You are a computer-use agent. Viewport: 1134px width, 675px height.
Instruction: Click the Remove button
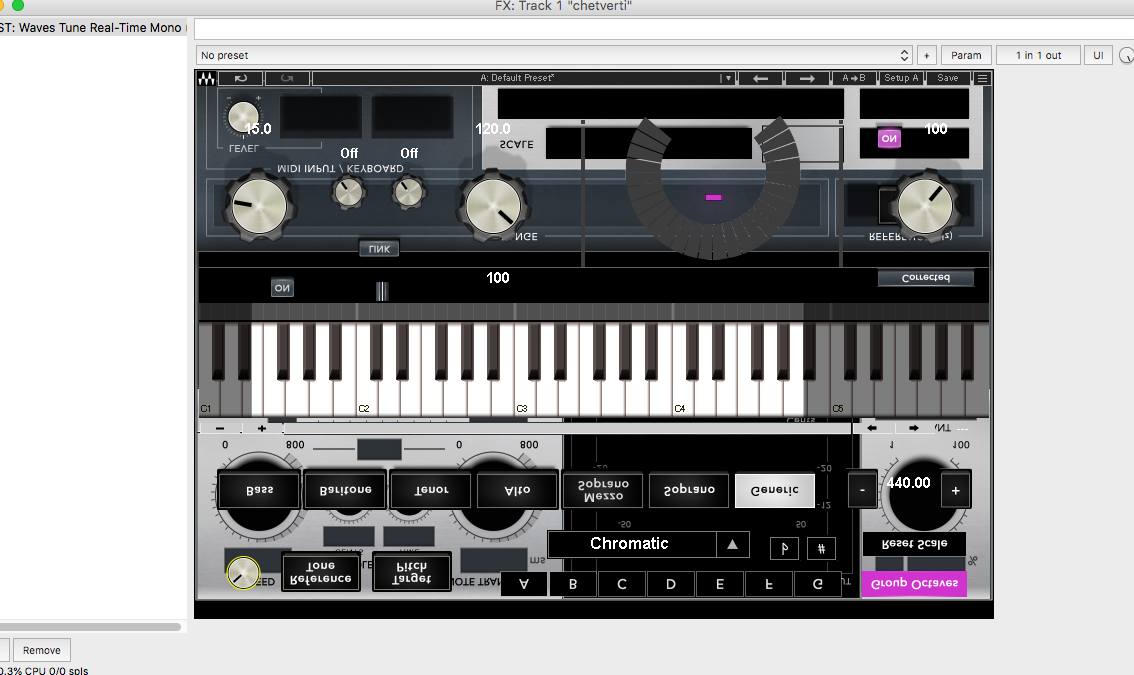[41, 650]
